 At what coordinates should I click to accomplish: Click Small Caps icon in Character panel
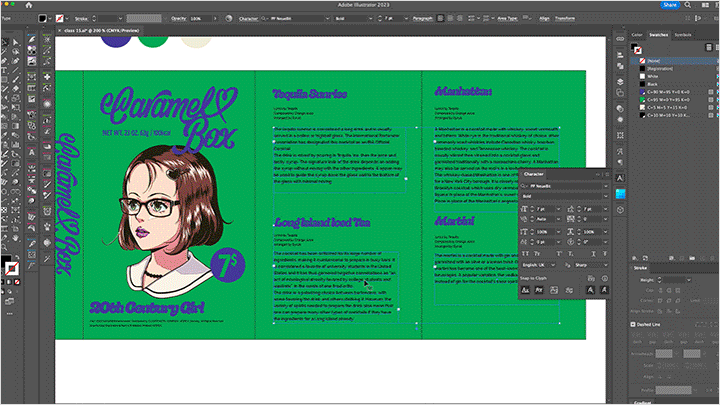[537, 253]
